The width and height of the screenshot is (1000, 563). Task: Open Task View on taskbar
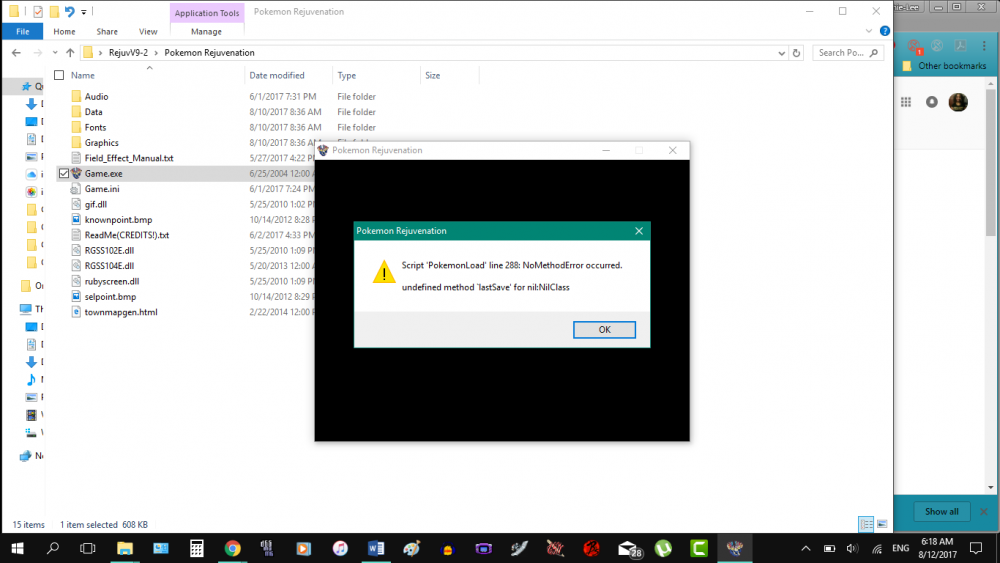click(87, 548)
